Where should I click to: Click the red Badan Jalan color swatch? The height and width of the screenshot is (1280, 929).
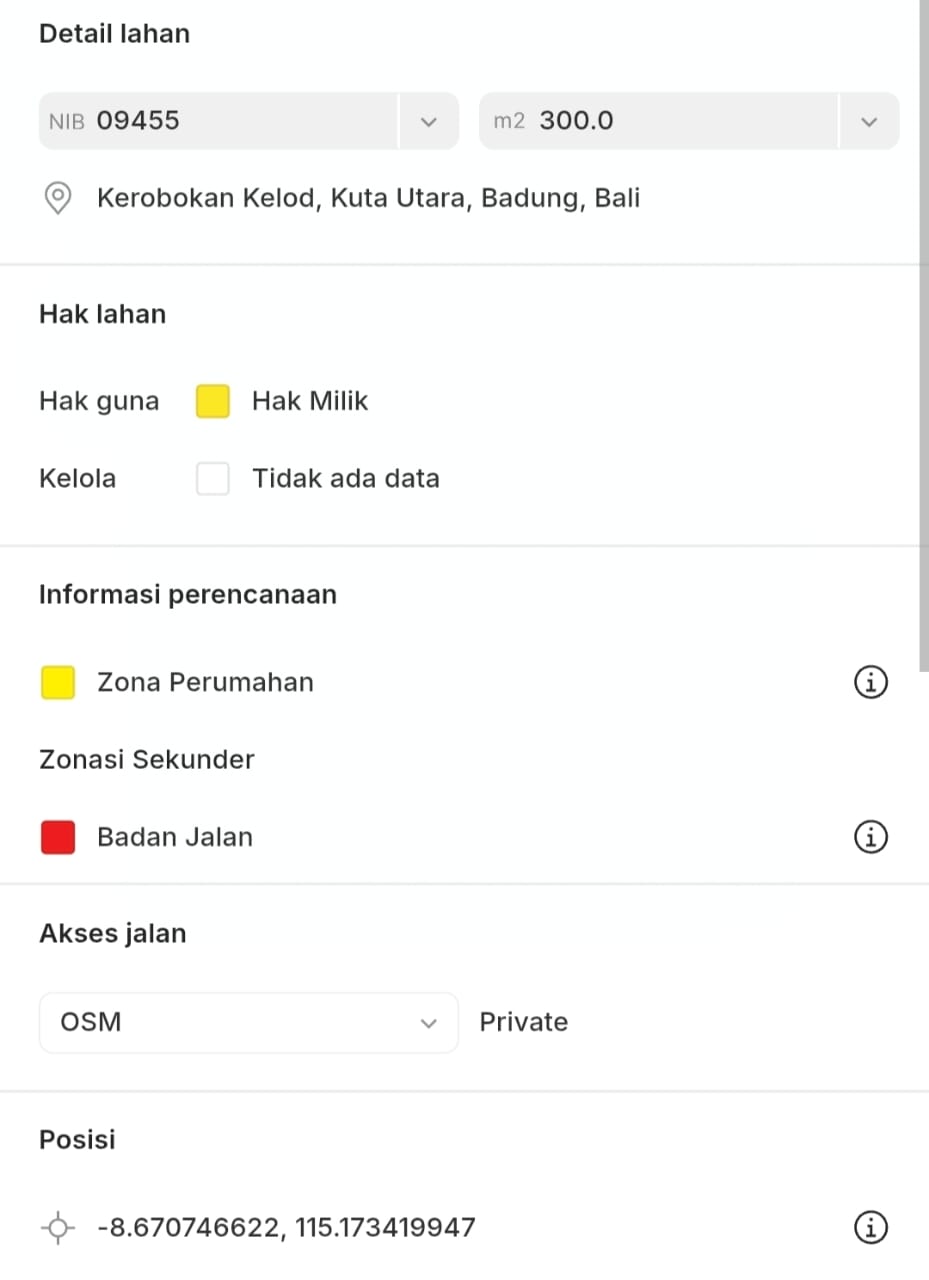[58, 837]
